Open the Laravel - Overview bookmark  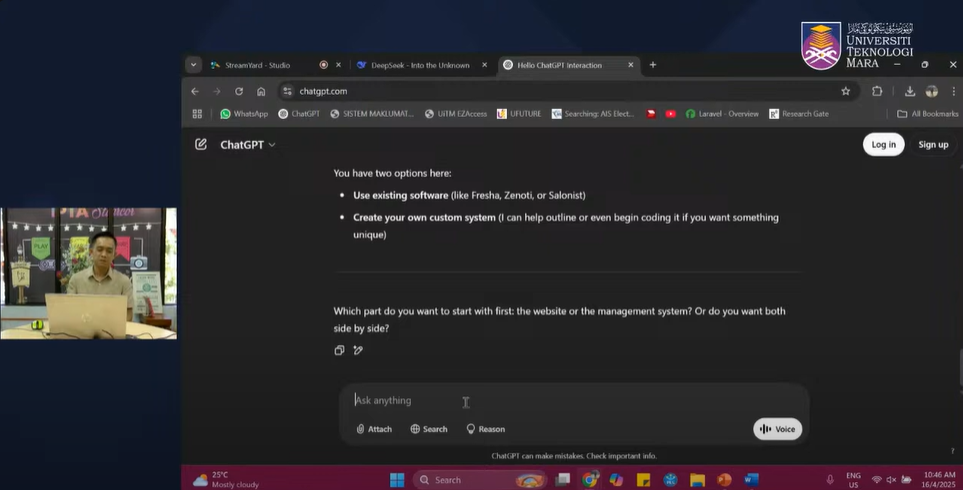coord(722,114)
